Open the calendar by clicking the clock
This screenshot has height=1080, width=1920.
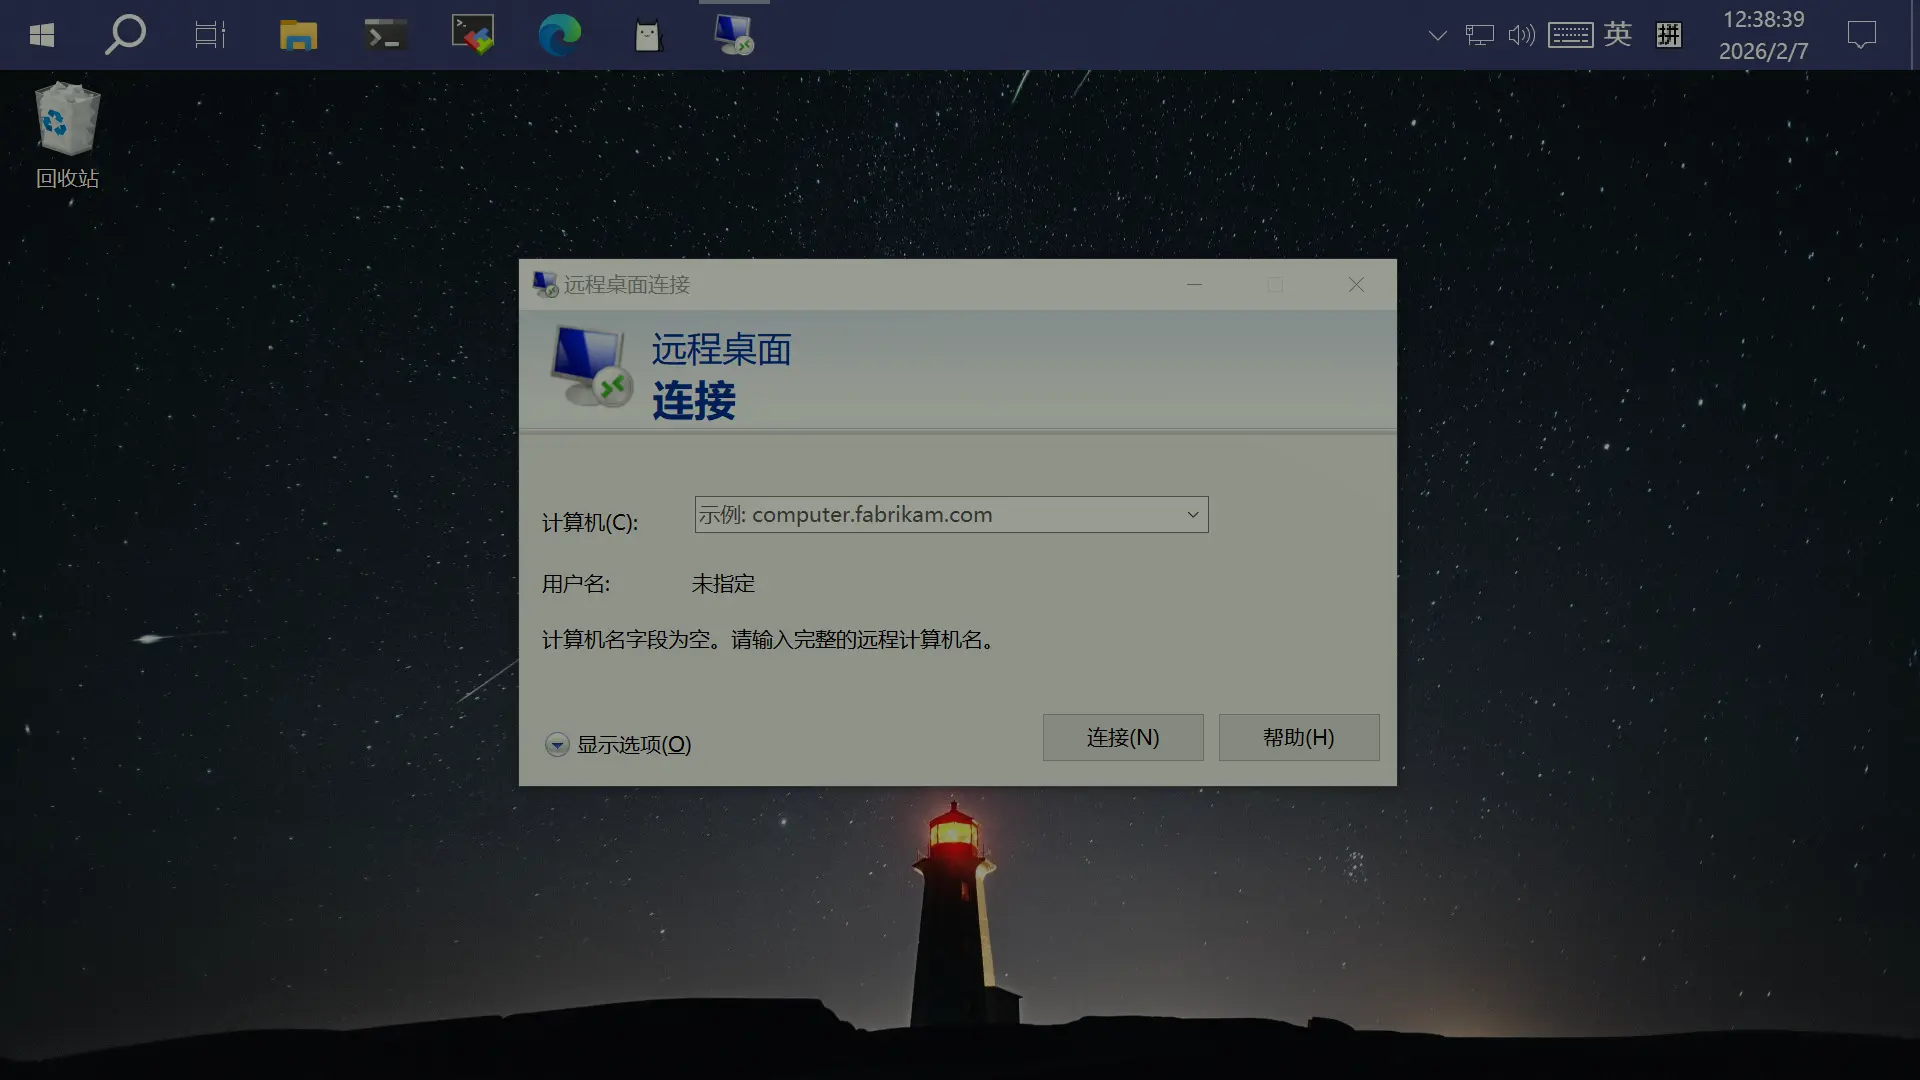coord(1765,34)
